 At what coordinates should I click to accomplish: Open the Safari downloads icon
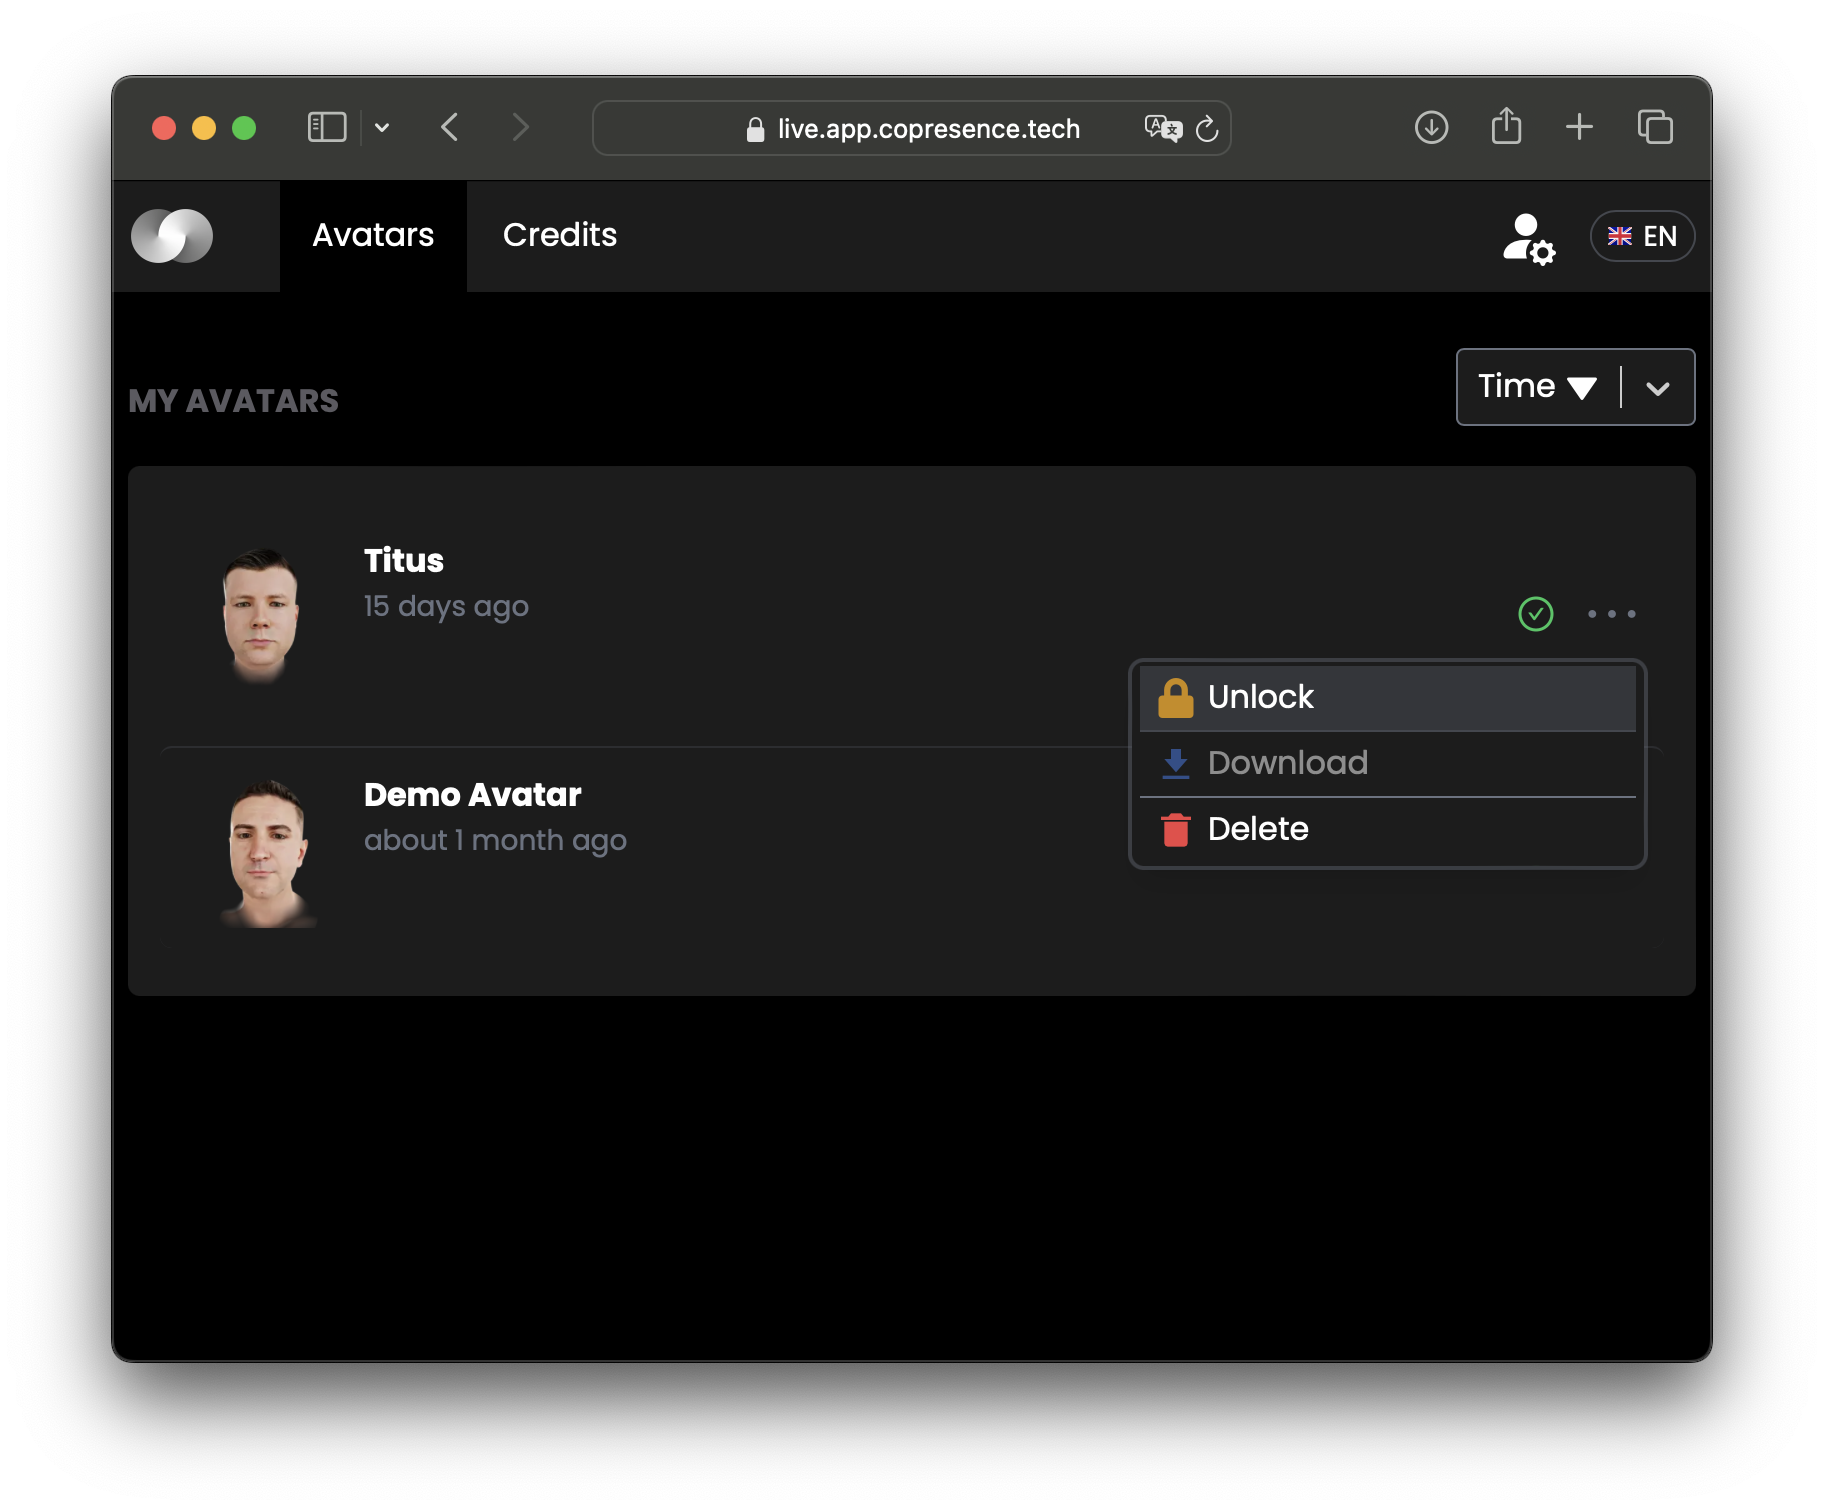tap(1431, 127)
